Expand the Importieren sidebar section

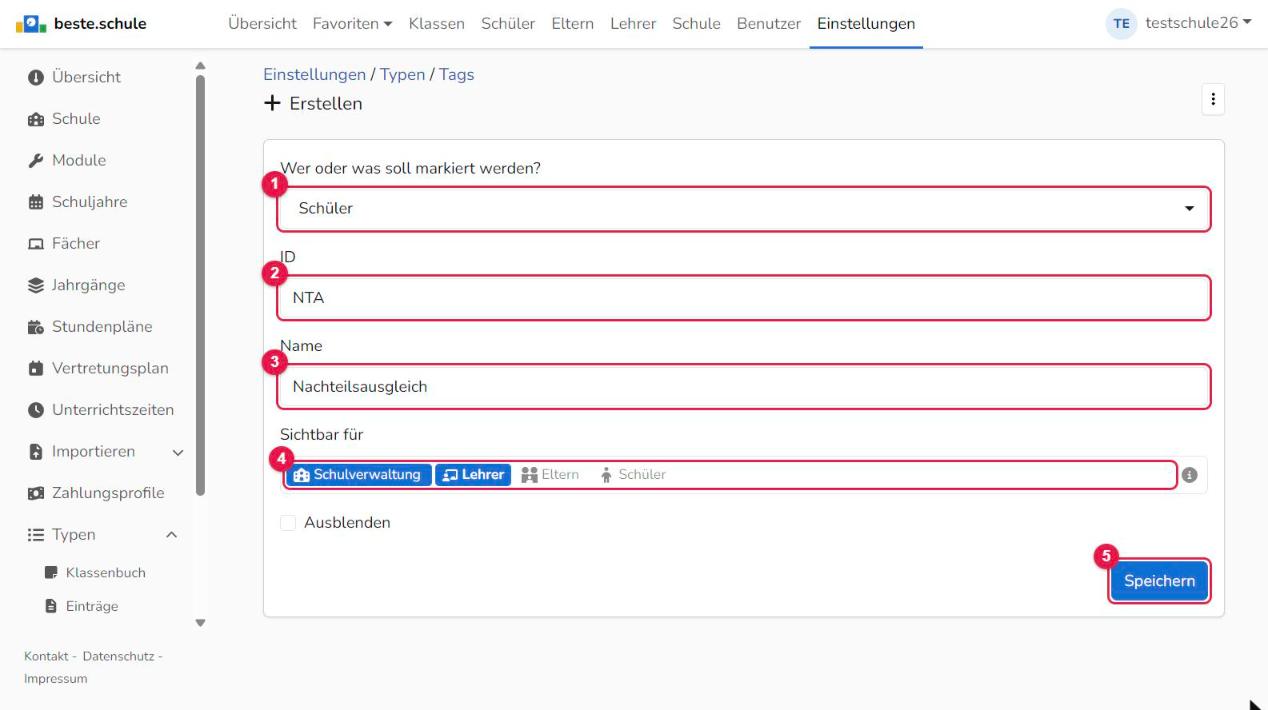click(x=178, y=452)
